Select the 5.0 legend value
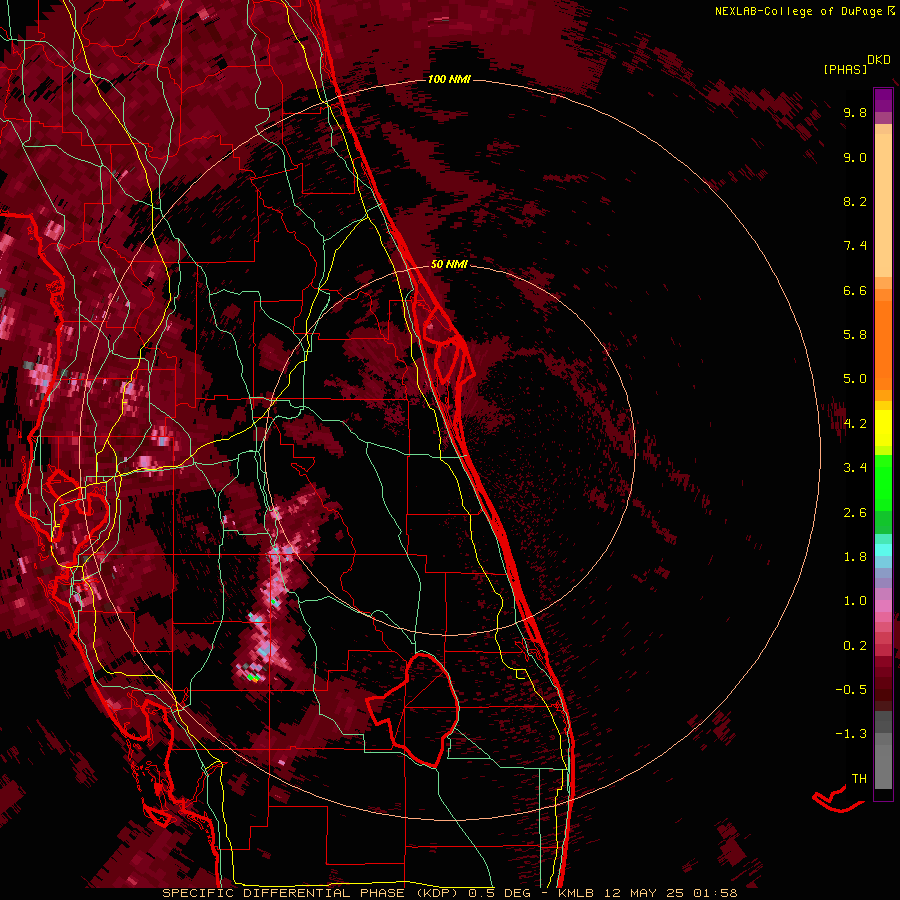Screen dimensions: 900x900 pyautogui.click(x=855, y=379)
